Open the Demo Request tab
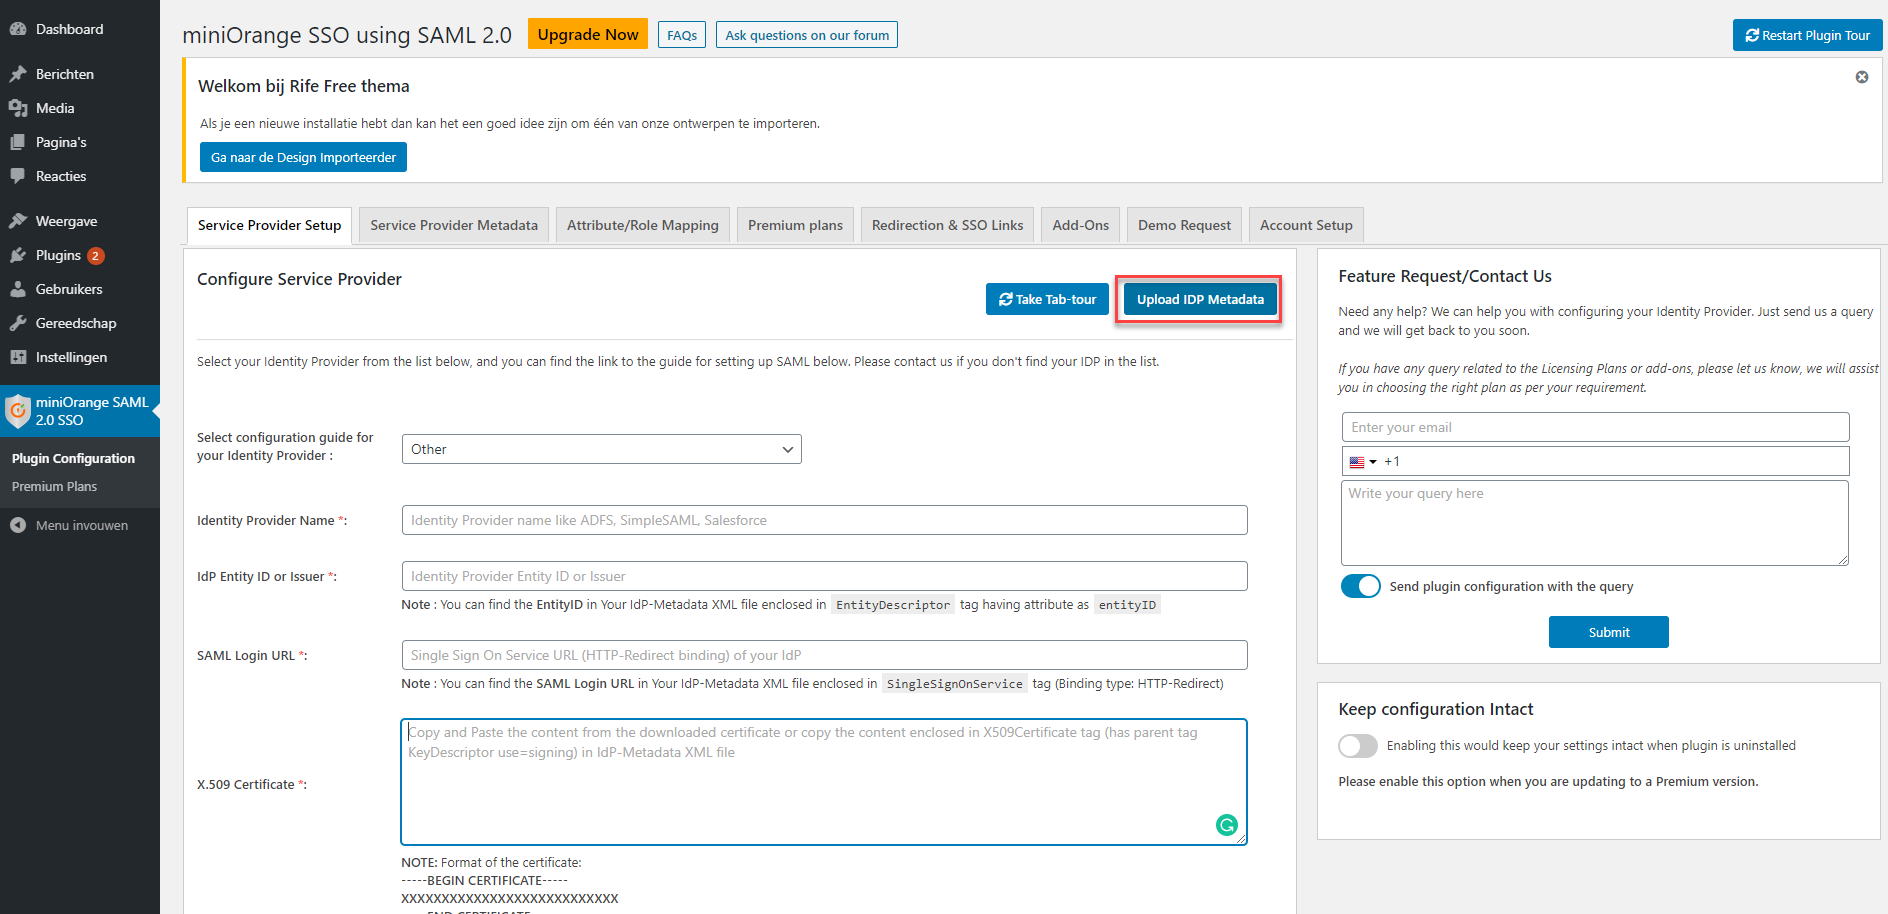 (1184, 225)
